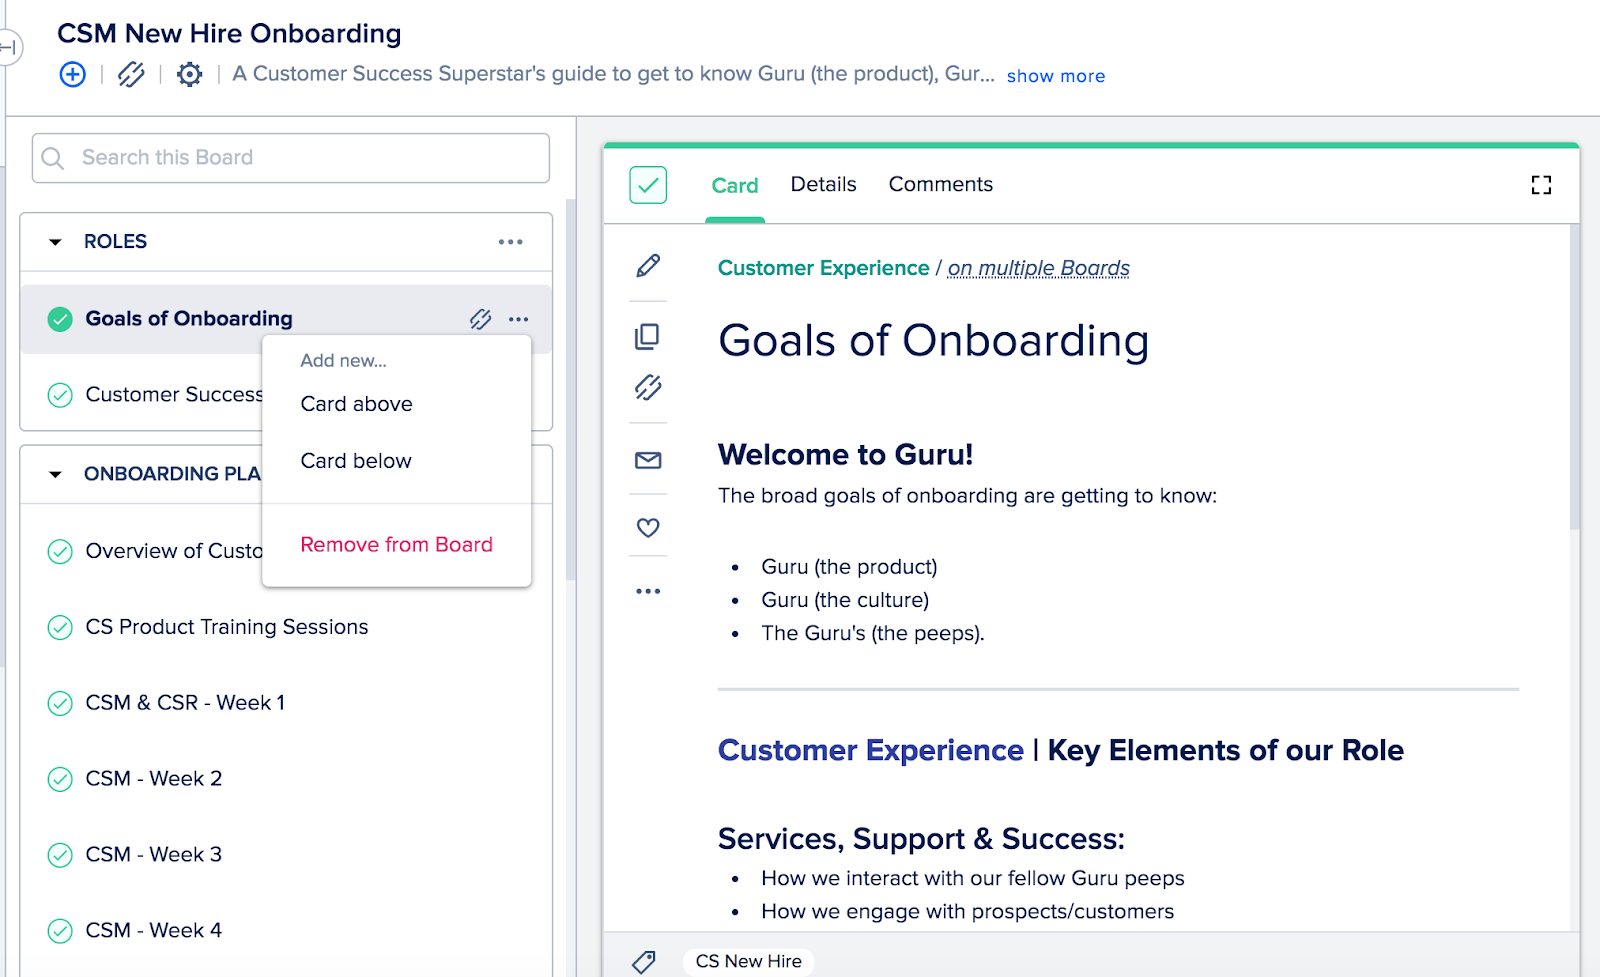Open the CS Product Training Sessions card
Image resolution: width=1600 pixels, height=977 pixels.
point(227,627)
